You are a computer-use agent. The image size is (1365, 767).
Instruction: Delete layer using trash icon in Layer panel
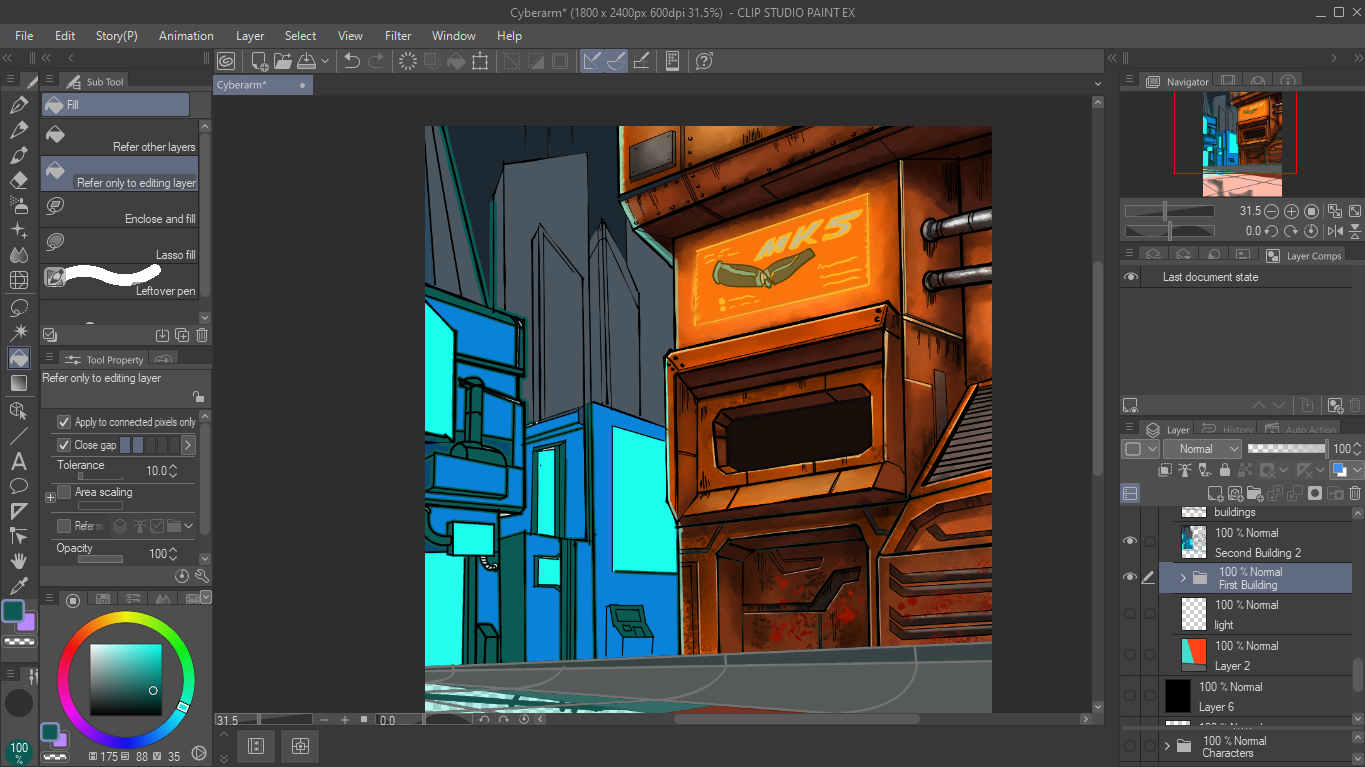click(1355, 493)
